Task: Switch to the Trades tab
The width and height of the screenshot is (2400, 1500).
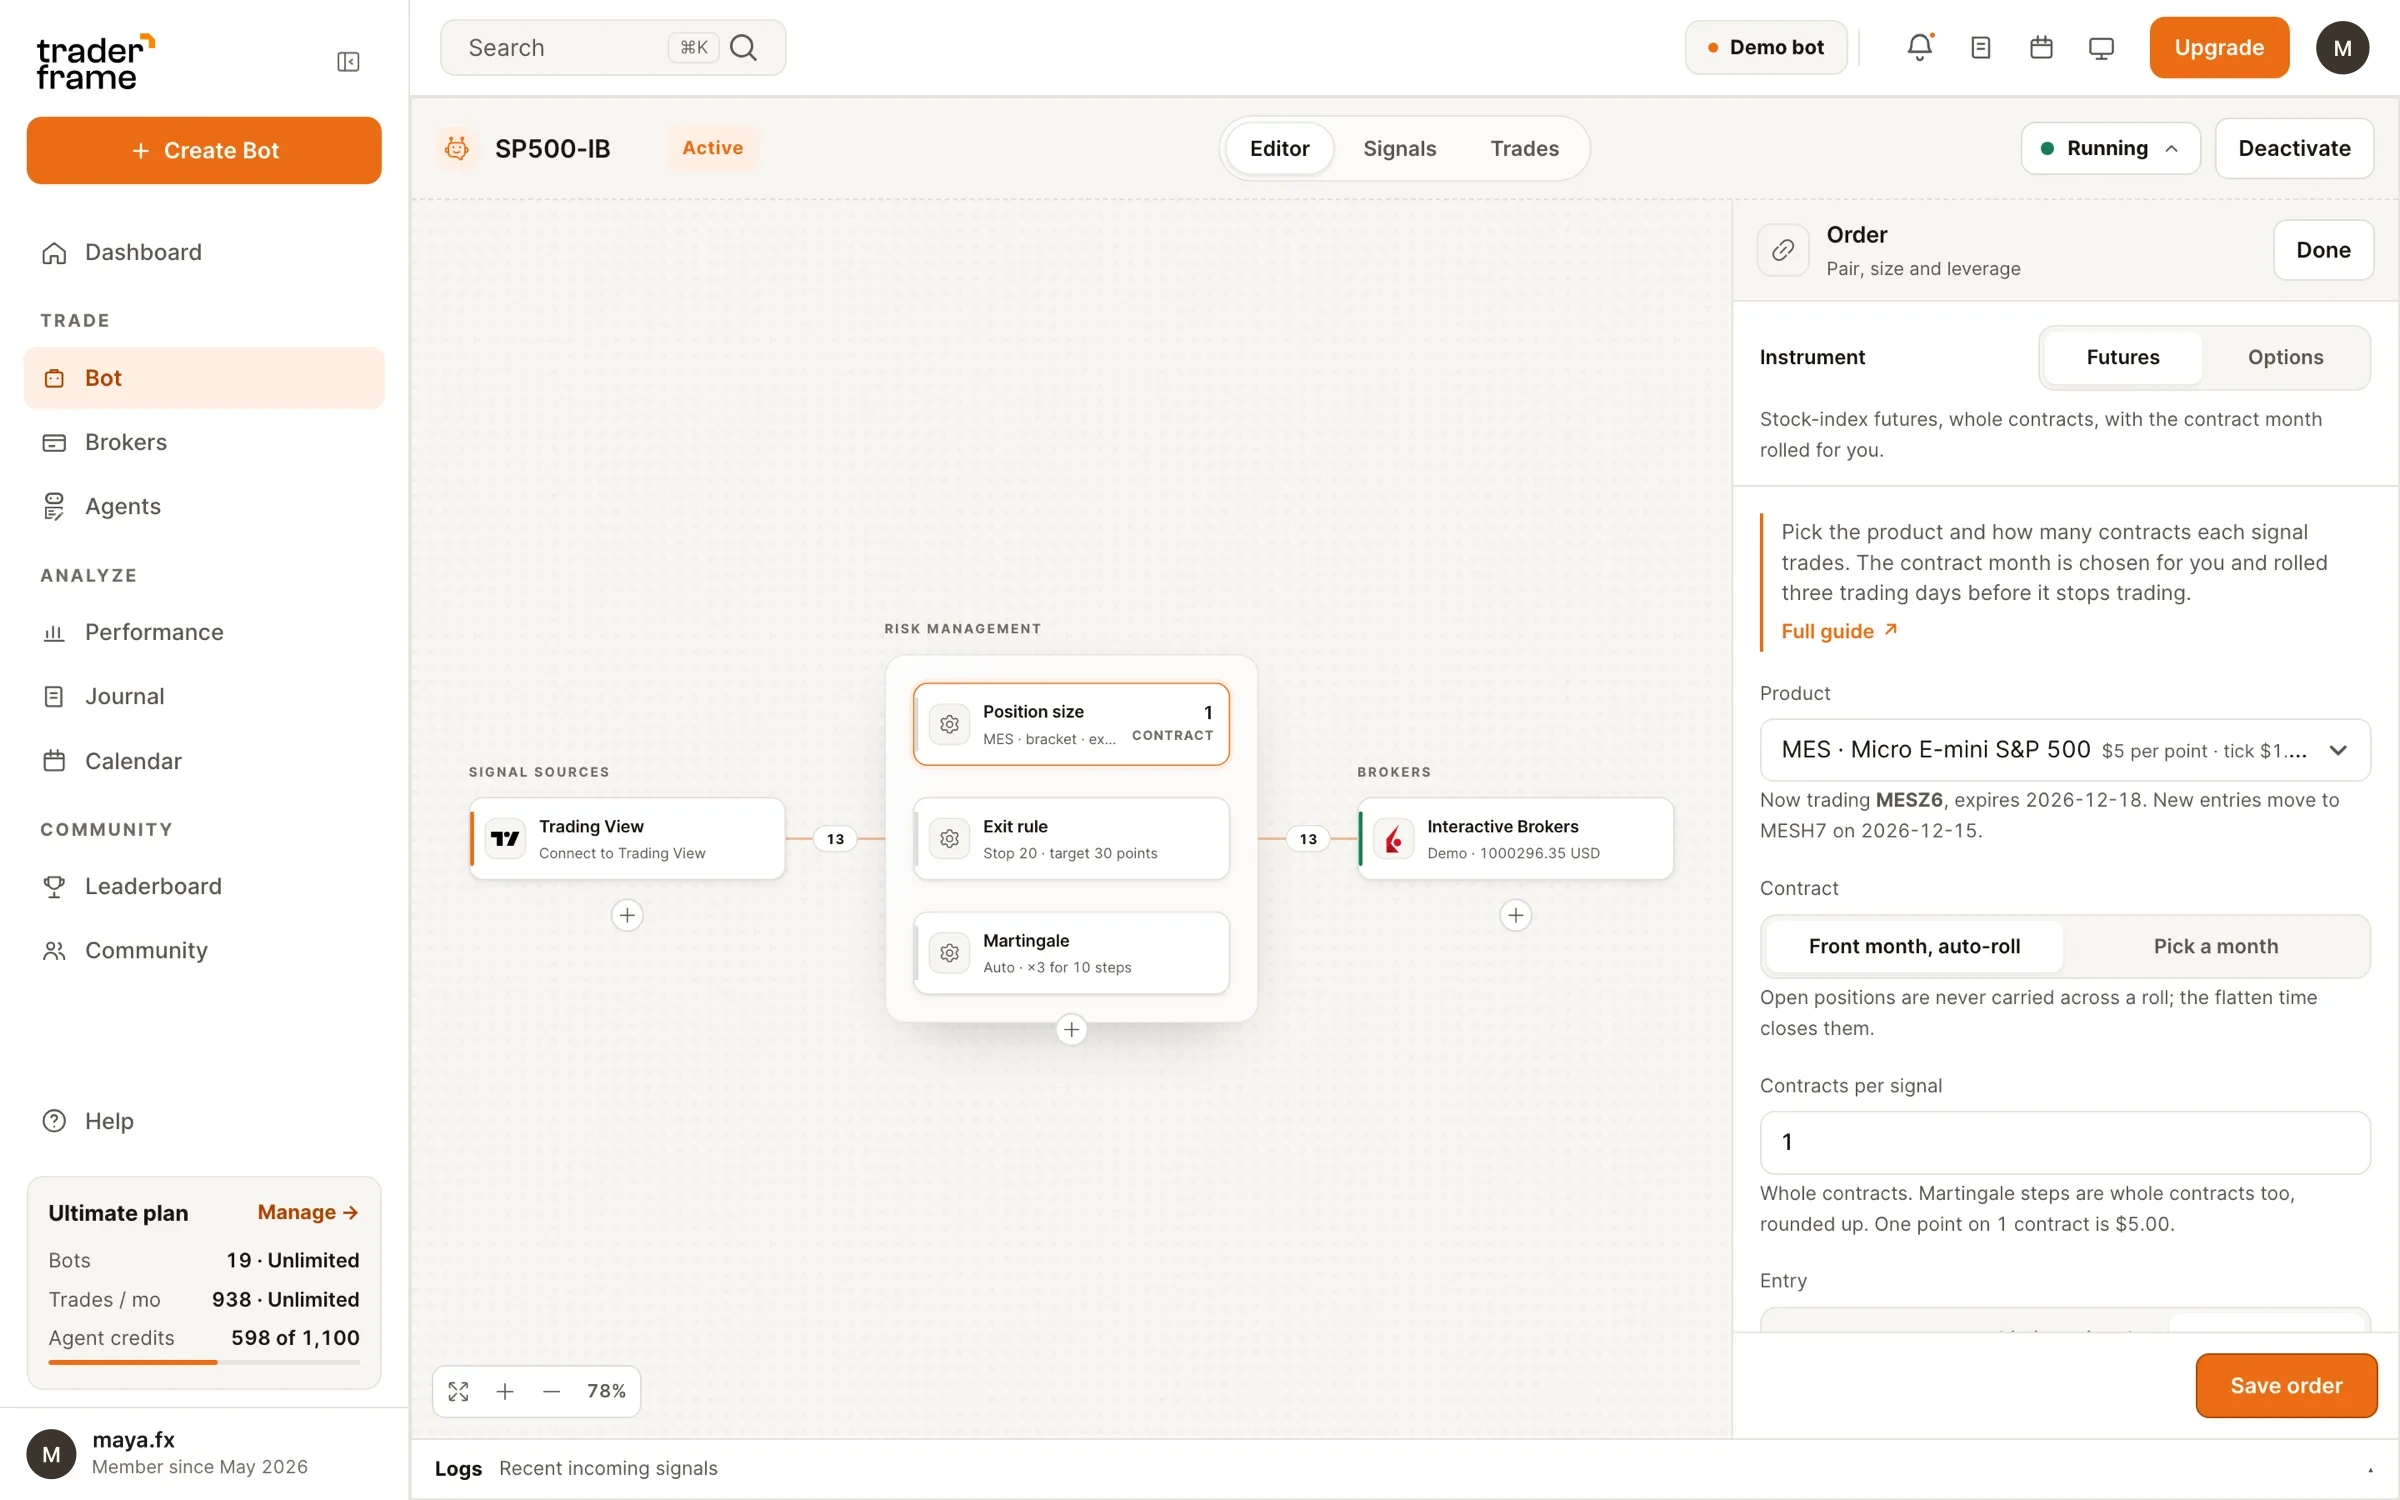Action: coord(1524,148)
